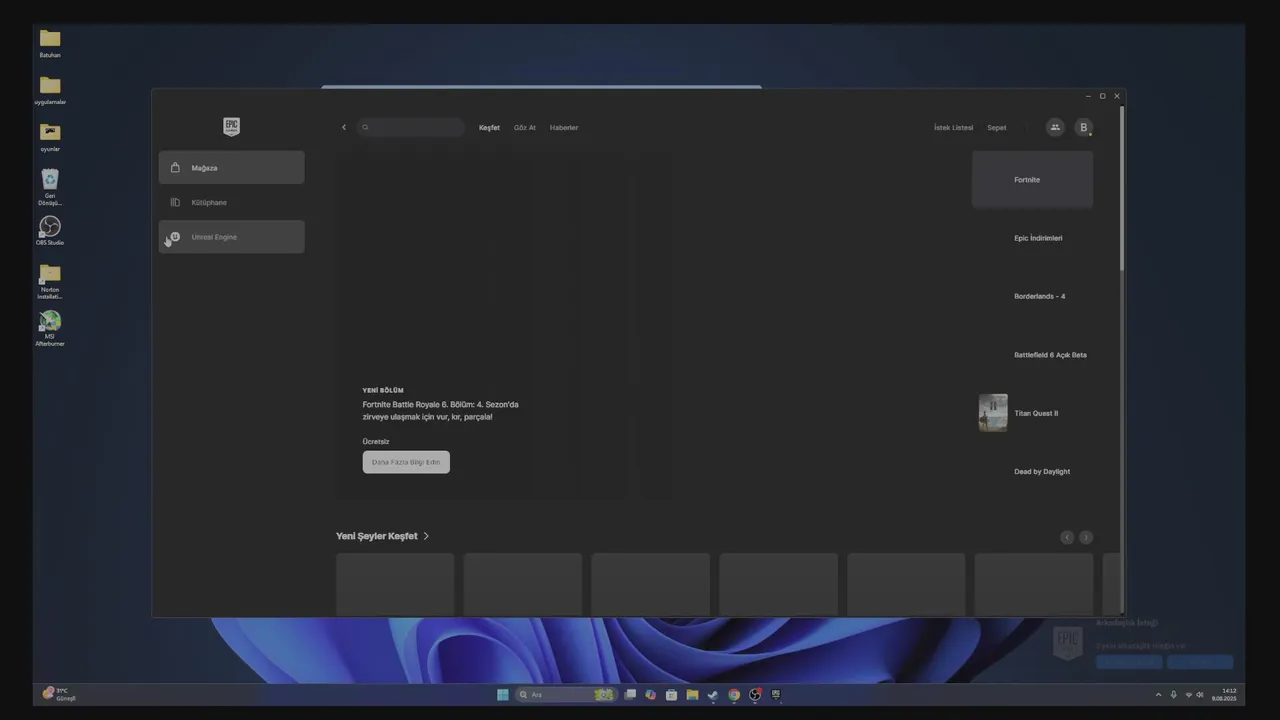Open Task View in the taskbar
The width and height of the screenshot is (1280, 720).
(x=630, y=694)
